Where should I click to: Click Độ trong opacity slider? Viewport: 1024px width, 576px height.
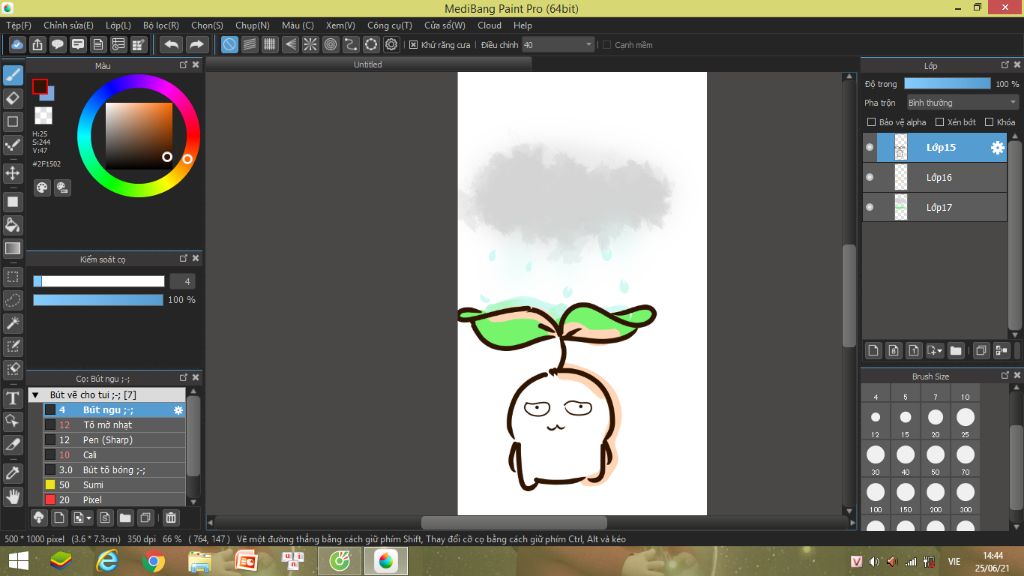[947, 84]
